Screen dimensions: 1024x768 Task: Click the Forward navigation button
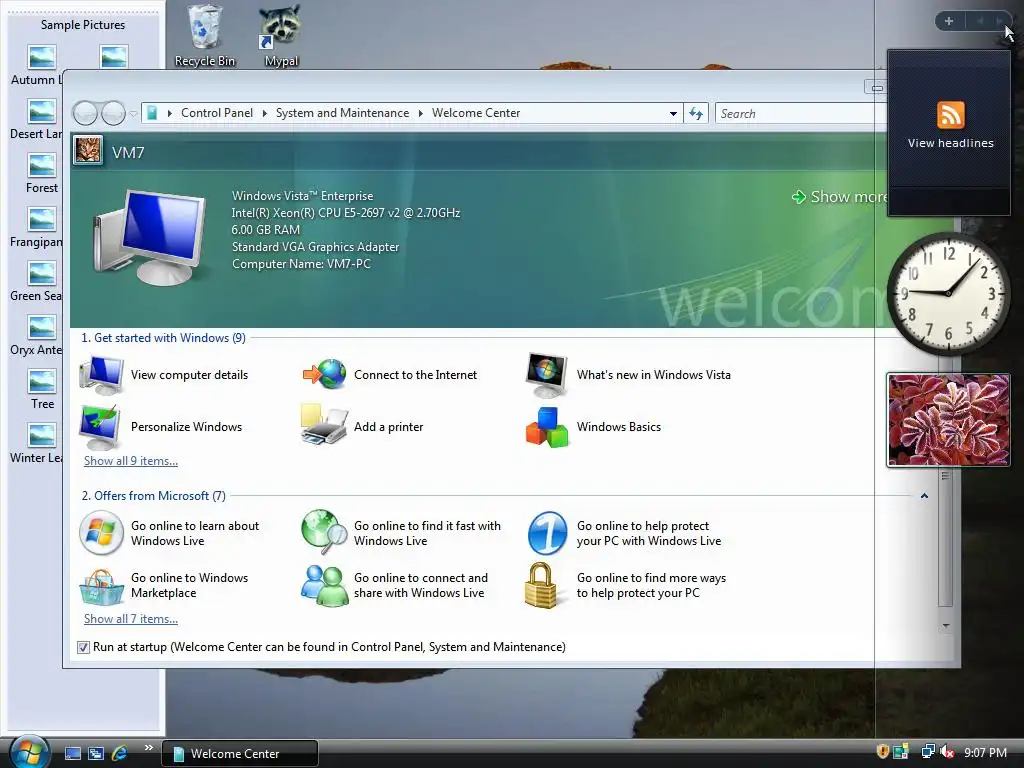click(113, 114)
